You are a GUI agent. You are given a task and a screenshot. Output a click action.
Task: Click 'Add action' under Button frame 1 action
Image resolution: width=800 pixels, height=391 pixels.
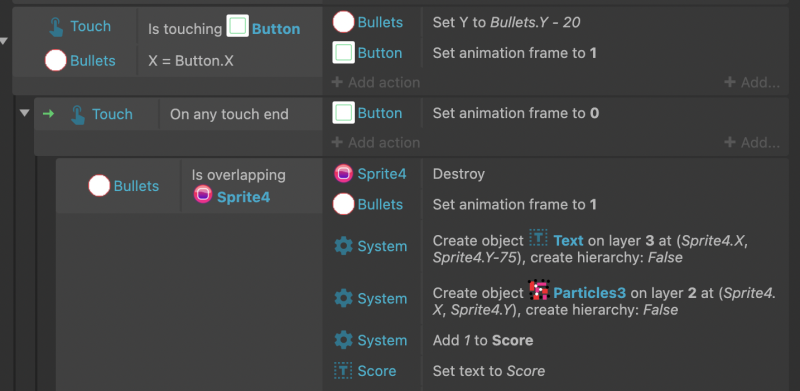[x=376, y=82]
